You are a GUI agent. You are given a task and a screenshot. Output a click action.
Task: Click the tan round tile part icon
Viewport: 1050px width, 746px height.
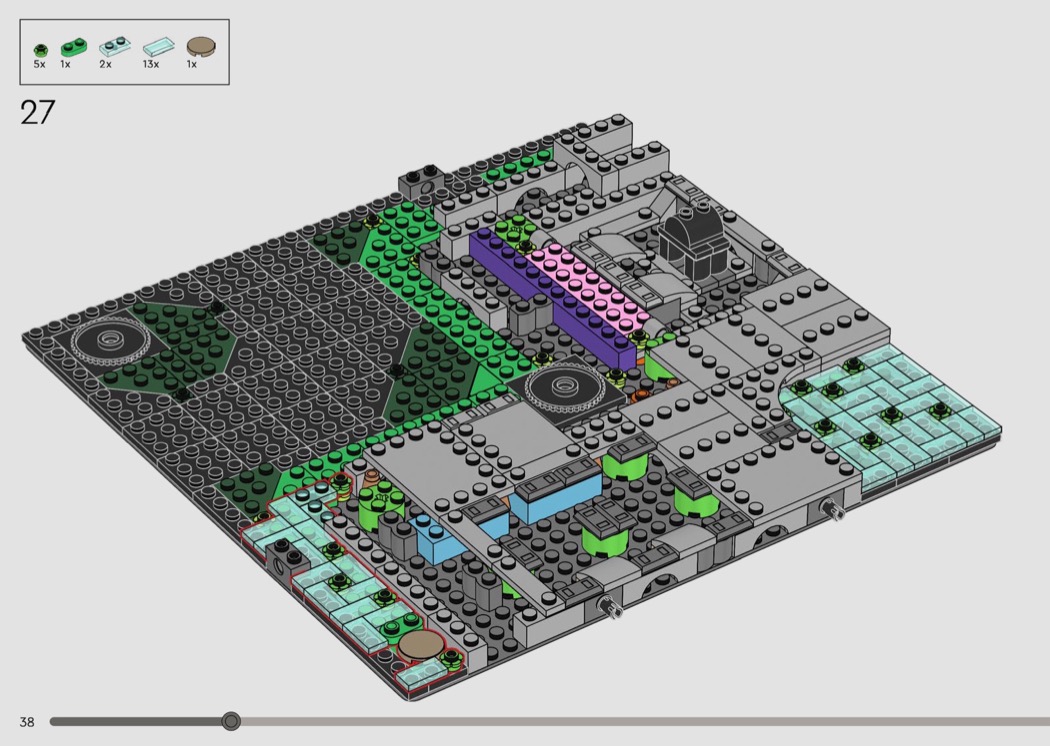(x=200, y=46)
